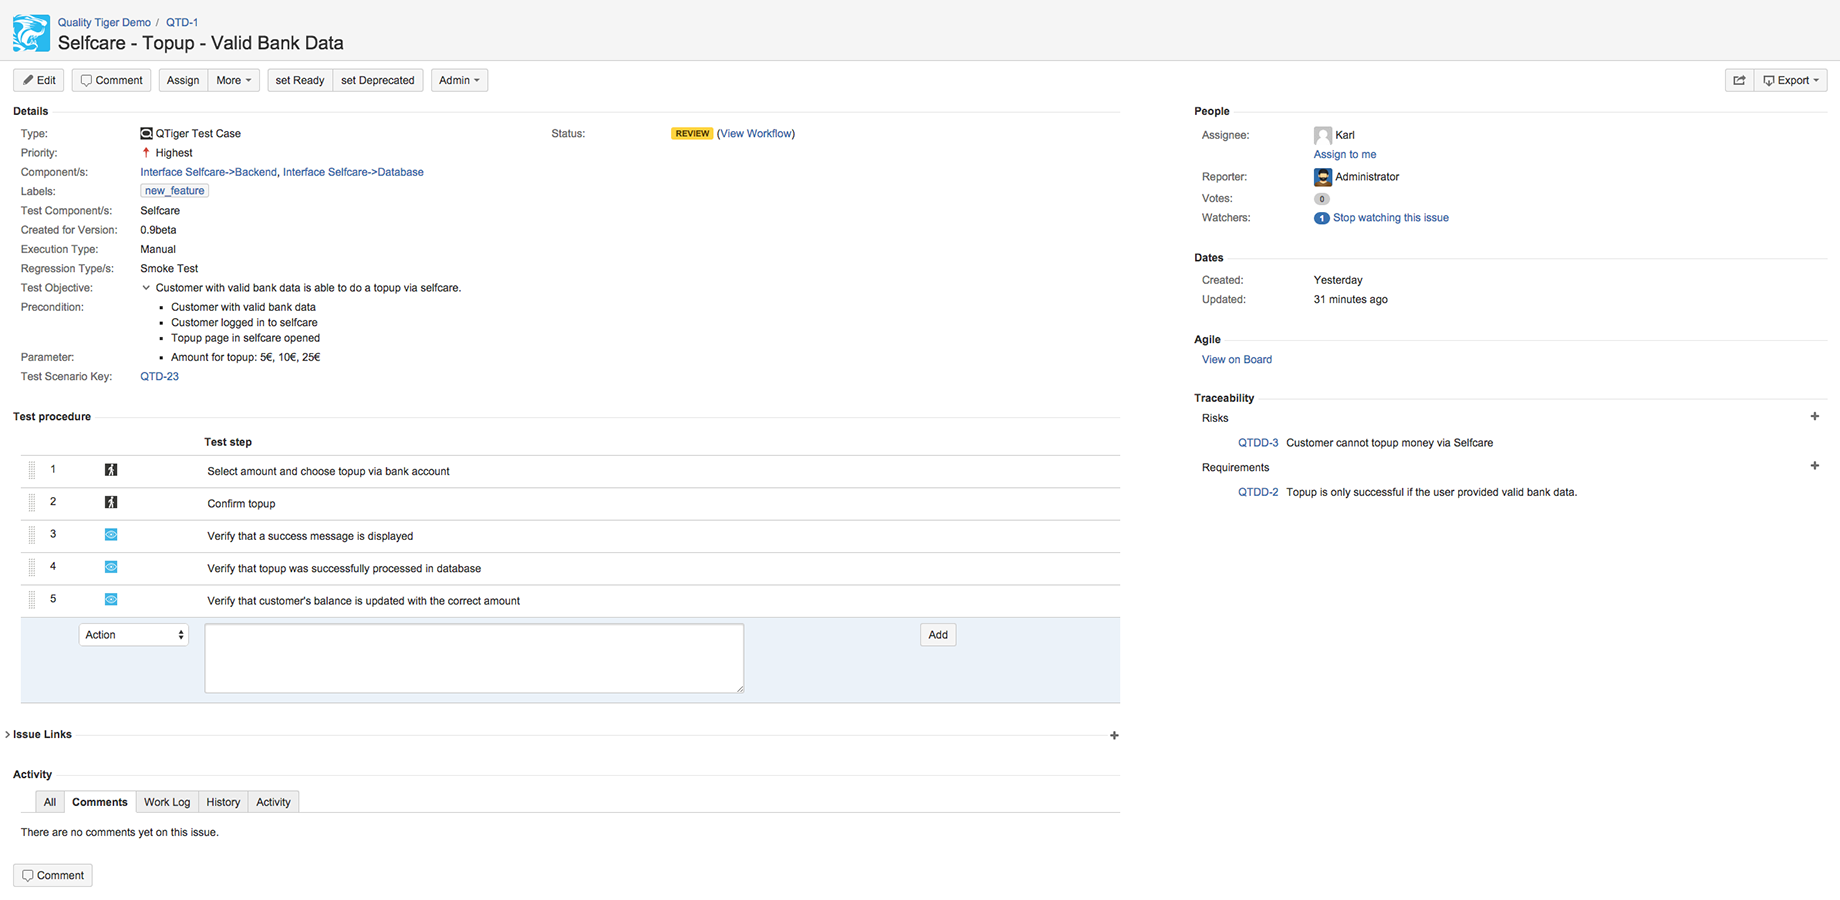The width and height of the screenshot is (1840, 900).
Task: Click the new test step text area
Action: pyautogui.click(x=473, y=658)
